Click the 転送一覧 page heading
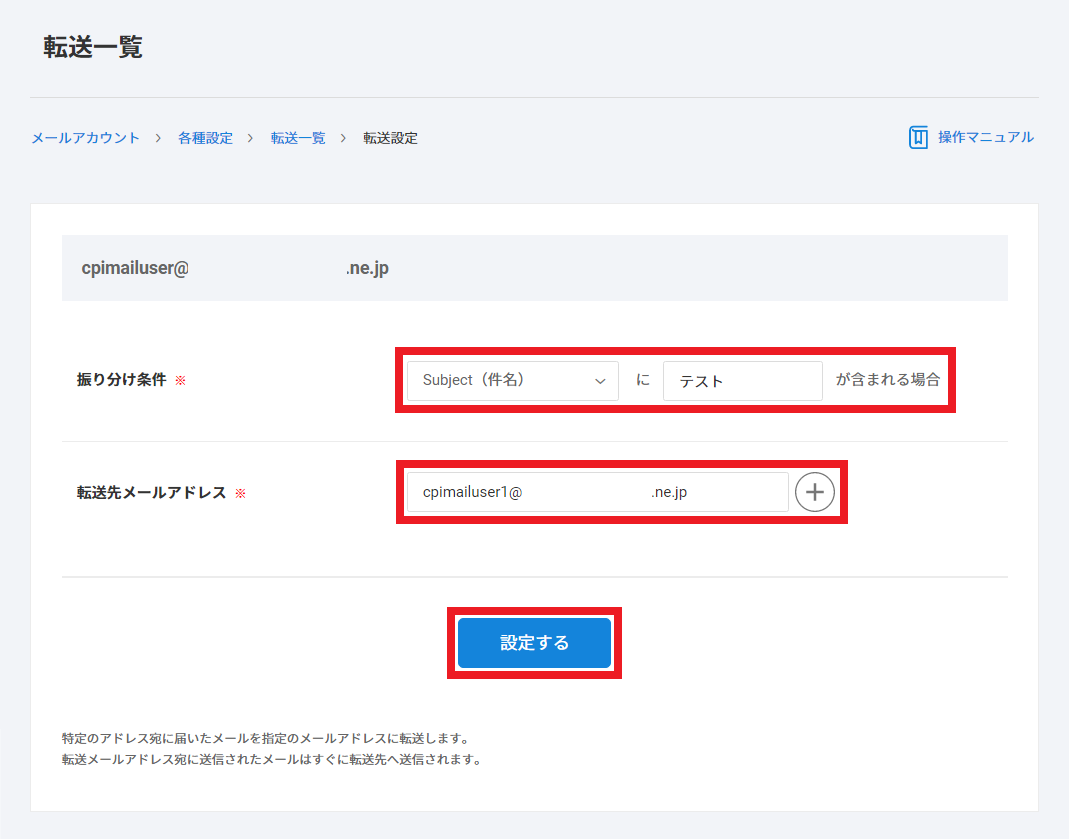The width and height of the screenshot is (1069, 839). 93,47
